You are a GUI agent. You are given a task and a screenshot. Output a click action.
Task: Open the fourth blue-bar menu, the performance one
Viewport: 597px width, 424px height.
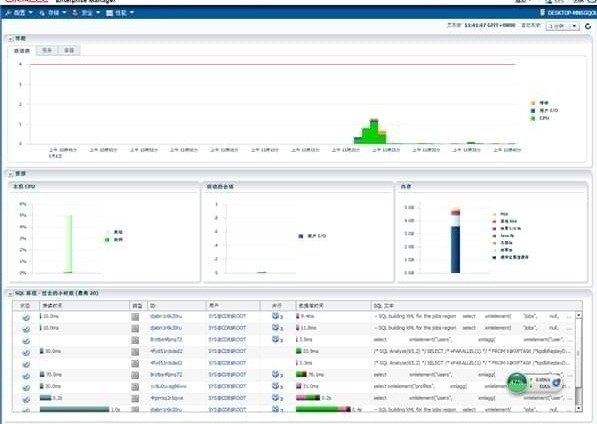(120, 13)
